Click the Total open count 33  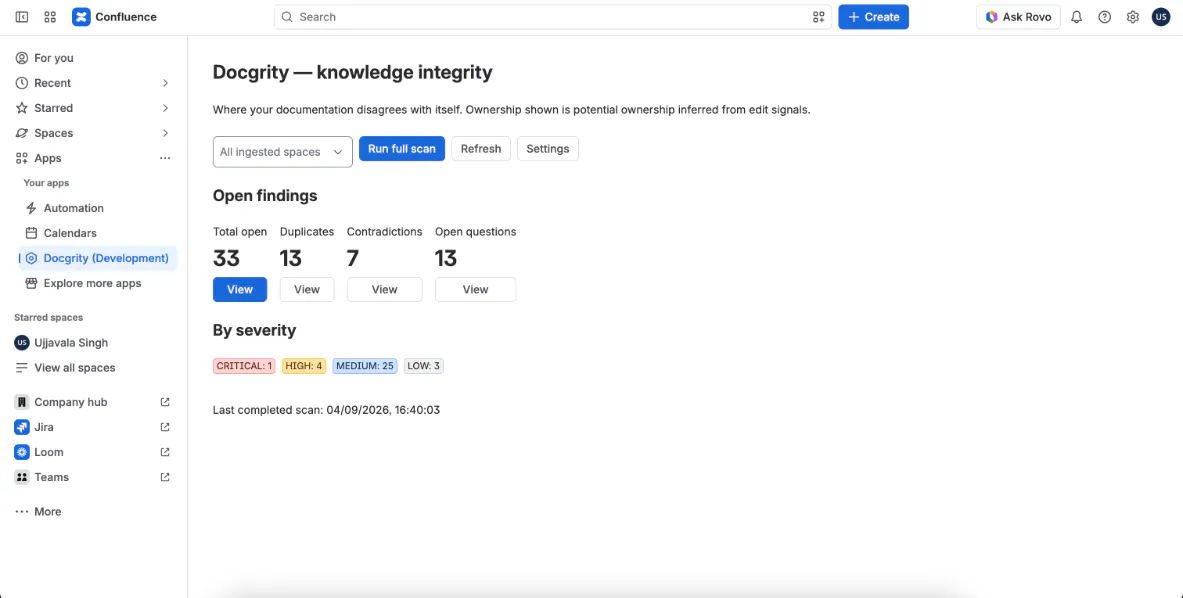click(x=226, y=259)
